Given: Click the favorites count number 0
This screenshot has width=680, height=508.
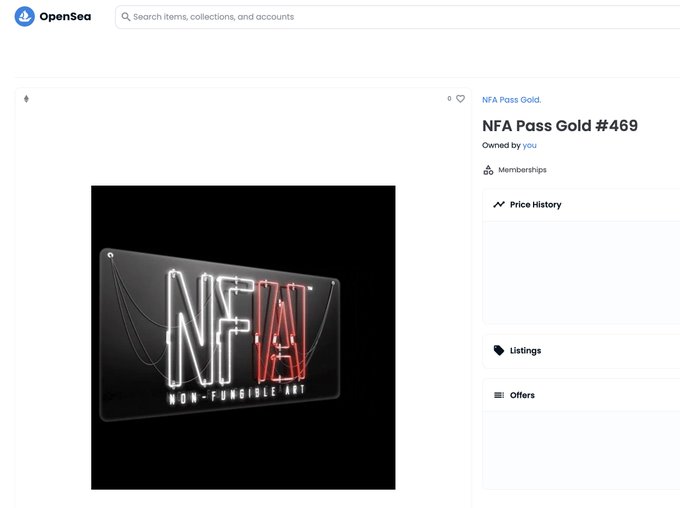Looking at the screenshot, I should pyautogui.click(x=449, y=98).
